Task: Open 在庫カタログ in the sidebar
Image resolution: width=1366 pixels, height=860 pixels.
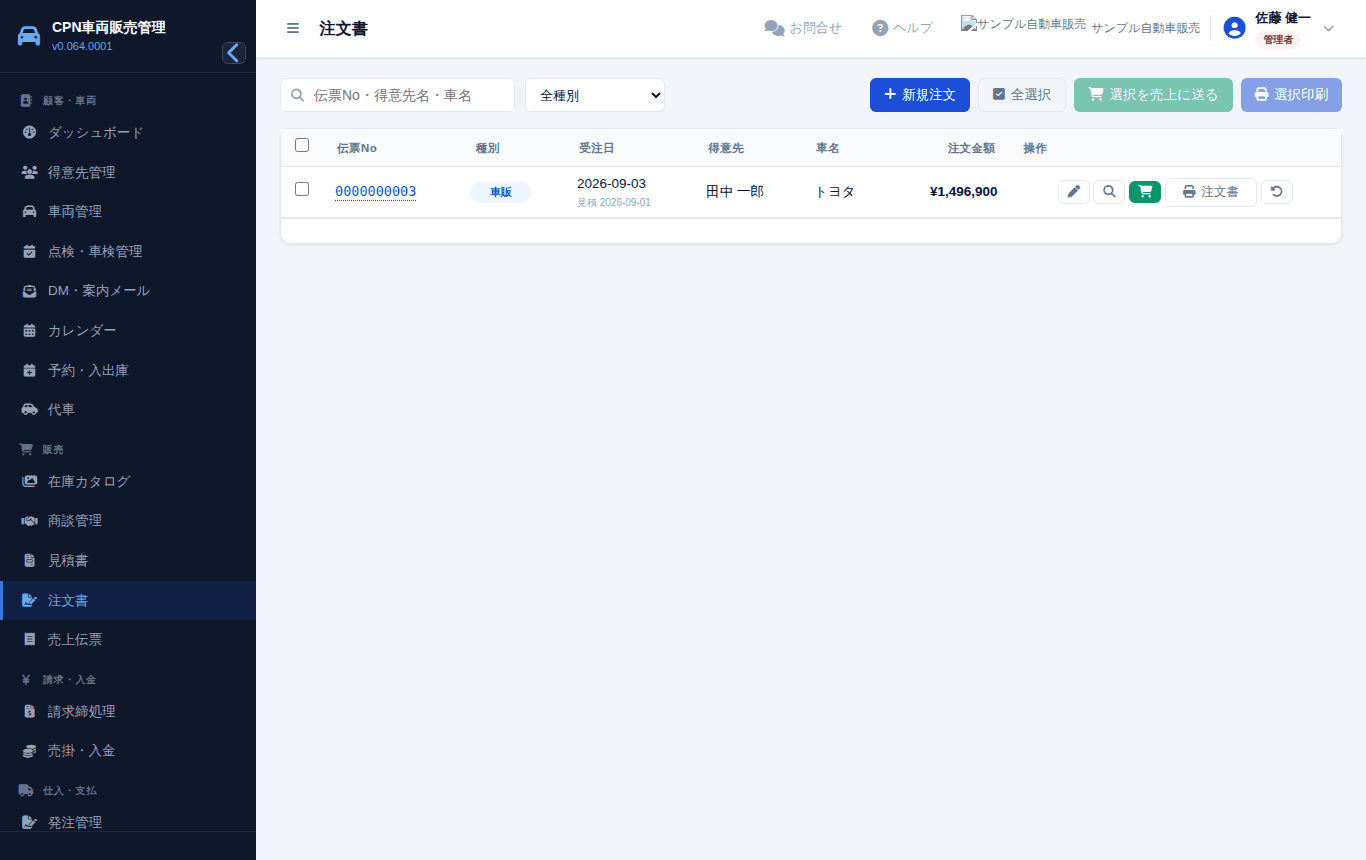Action: pos(128,482)
